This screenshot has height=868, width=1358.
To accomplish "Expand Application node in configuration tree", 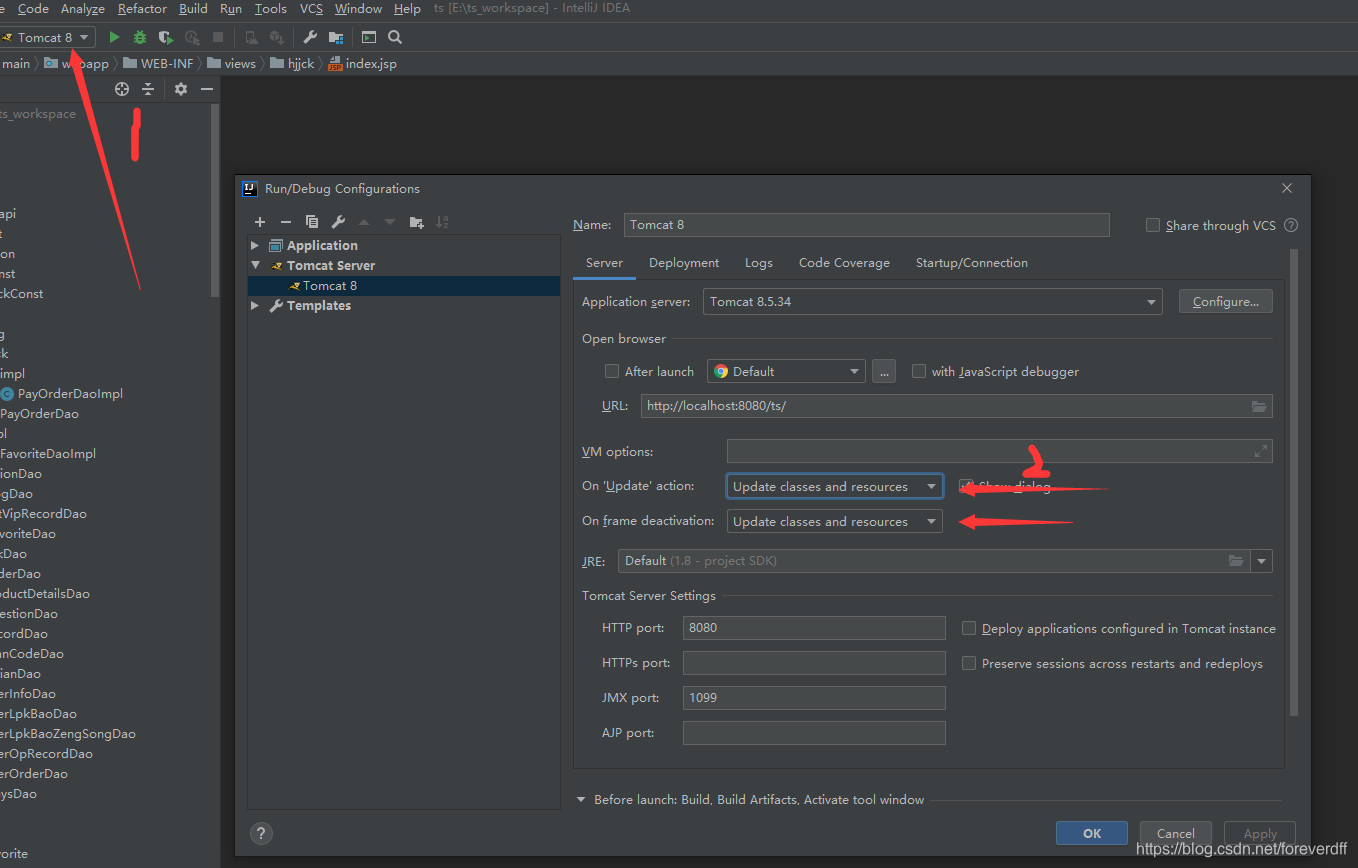I will 255,245.
